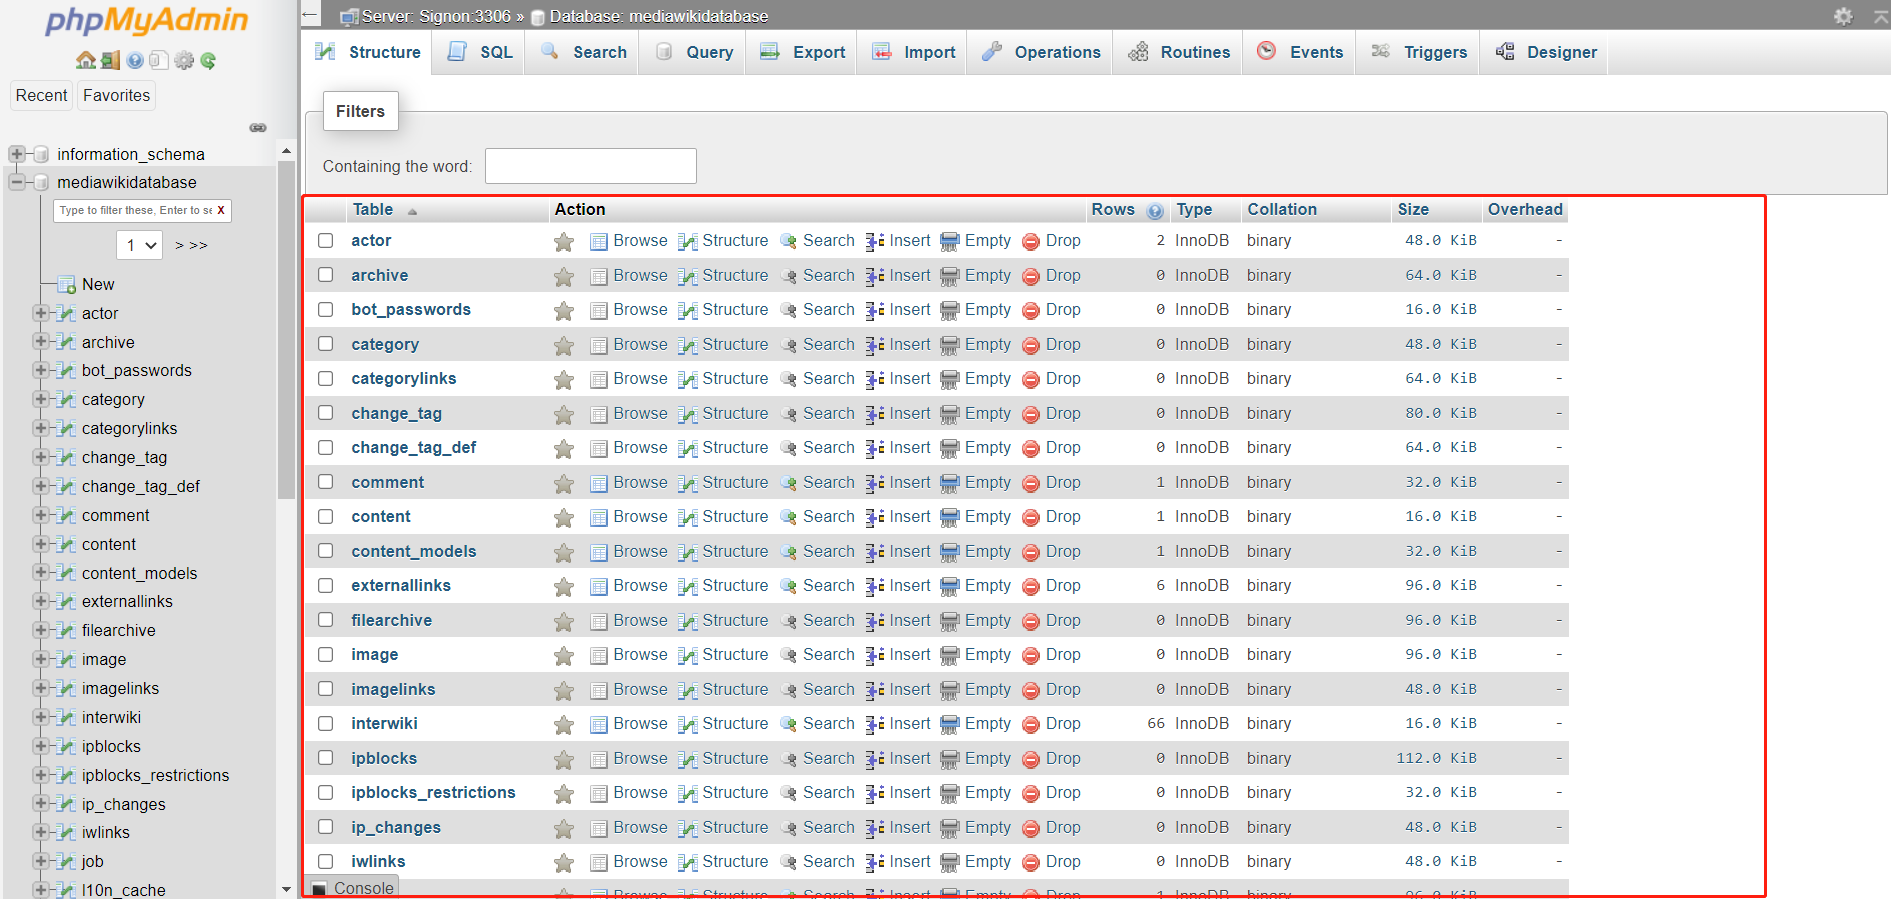Open the settings gear icon in sidebar
This screenshot has height=899, width=1891.
click(x=184, y=60)
